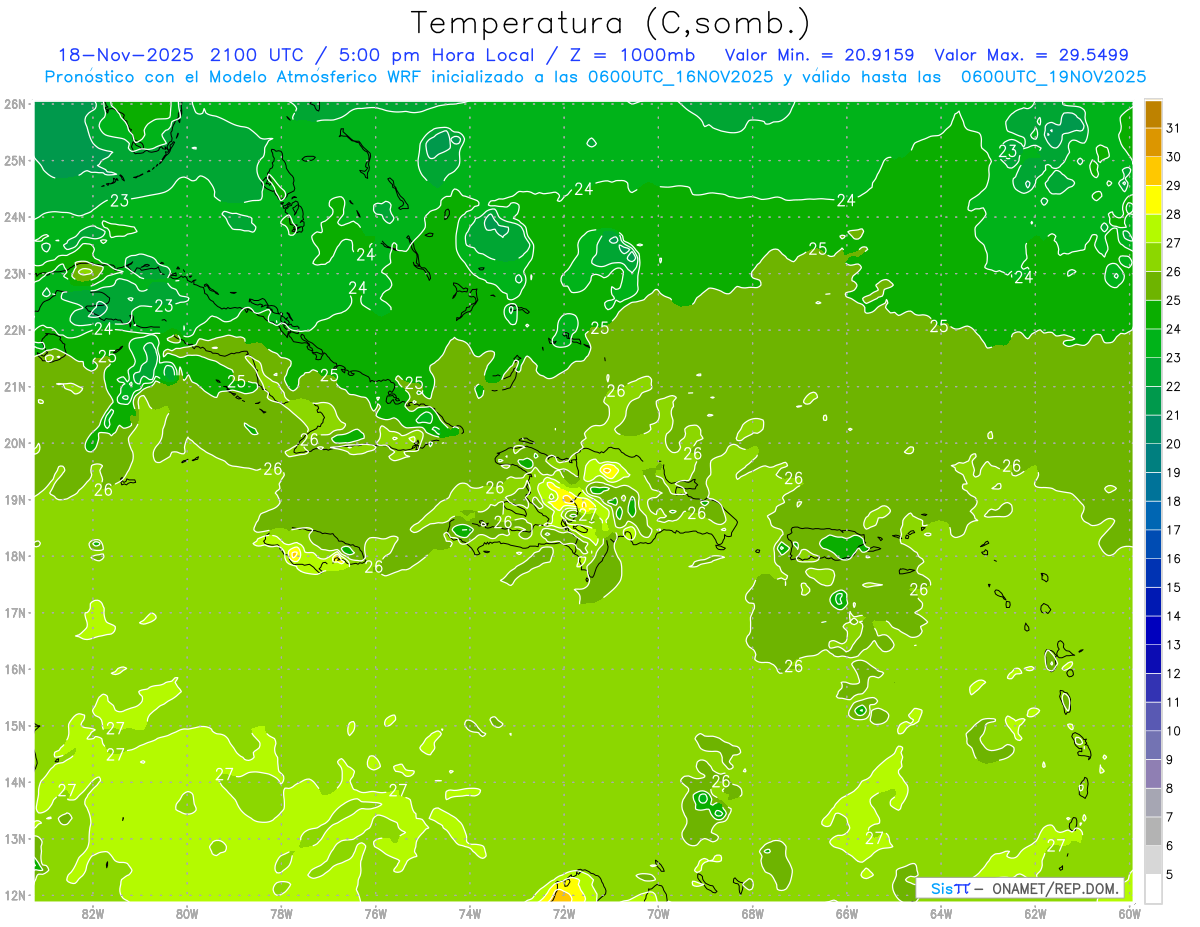Image resolution: width=1200 pixels, height=927 pixels.
Task: Pick the yellow colorbar segment between 28 and 29
Action: pos(1154,201)
